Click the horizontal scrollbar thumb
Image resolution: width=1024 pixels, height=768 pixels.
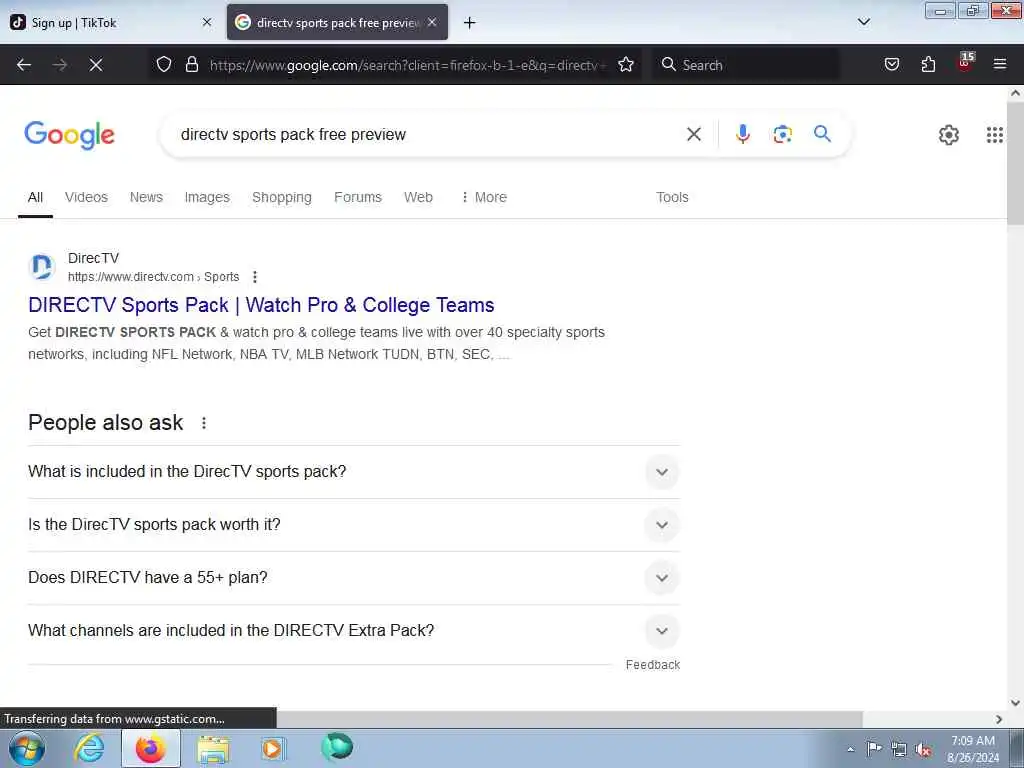[x=569, y=719]
